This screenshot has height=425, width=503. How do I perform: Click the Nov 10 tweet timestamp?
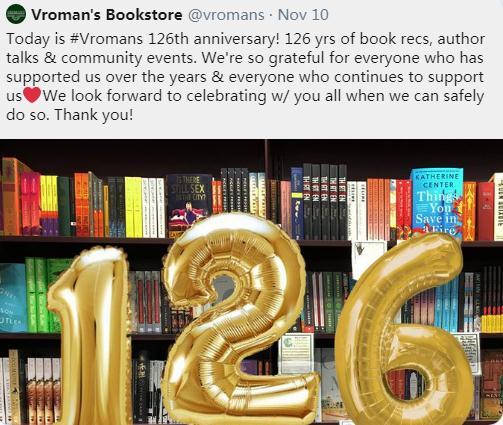pyautogui.click(x=303, y=15)
